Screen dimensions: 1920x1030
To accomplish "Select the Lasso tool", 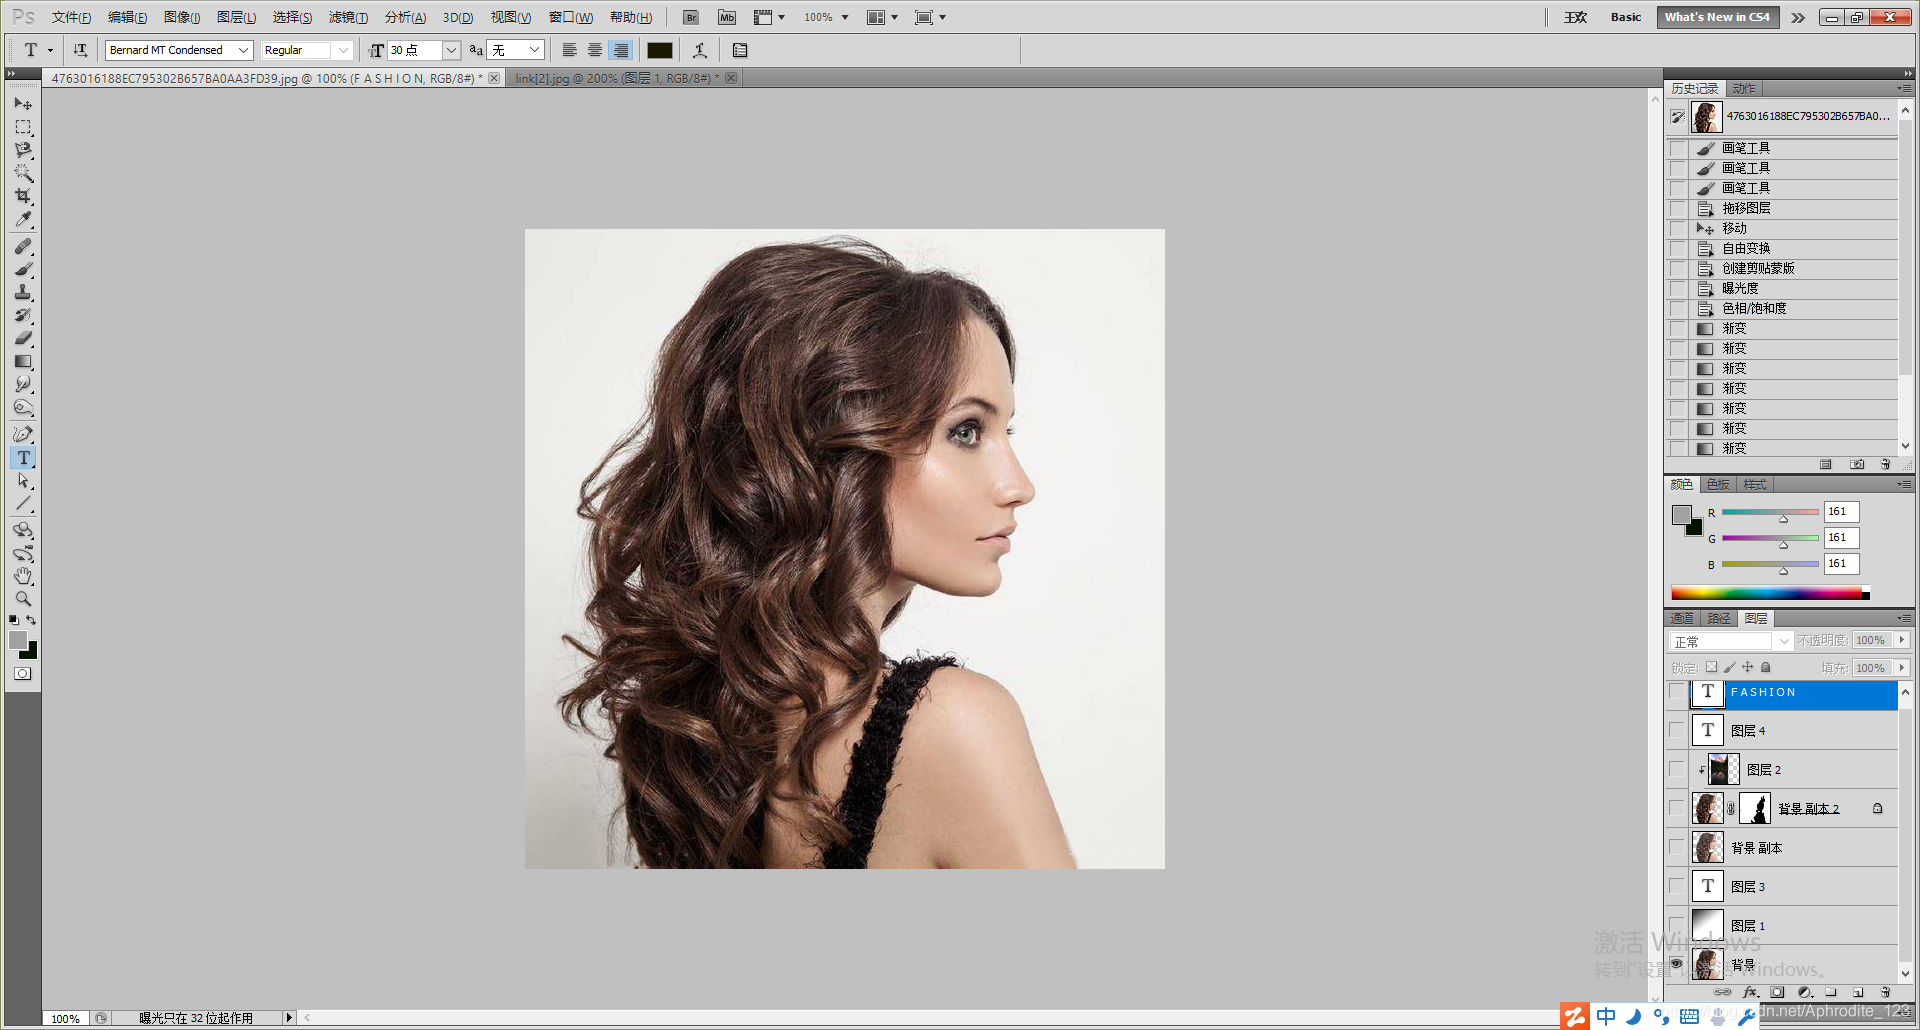I will click(23, 150).
